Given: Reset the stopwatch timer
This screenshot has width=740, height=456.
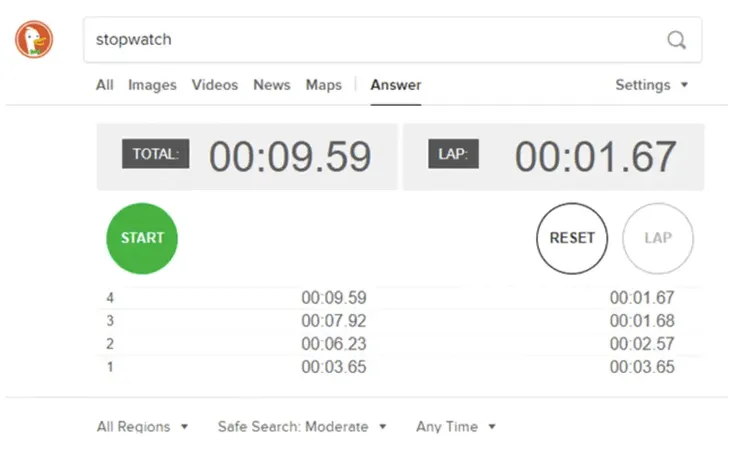Looking at the screenshot, I should pos(572,238).
